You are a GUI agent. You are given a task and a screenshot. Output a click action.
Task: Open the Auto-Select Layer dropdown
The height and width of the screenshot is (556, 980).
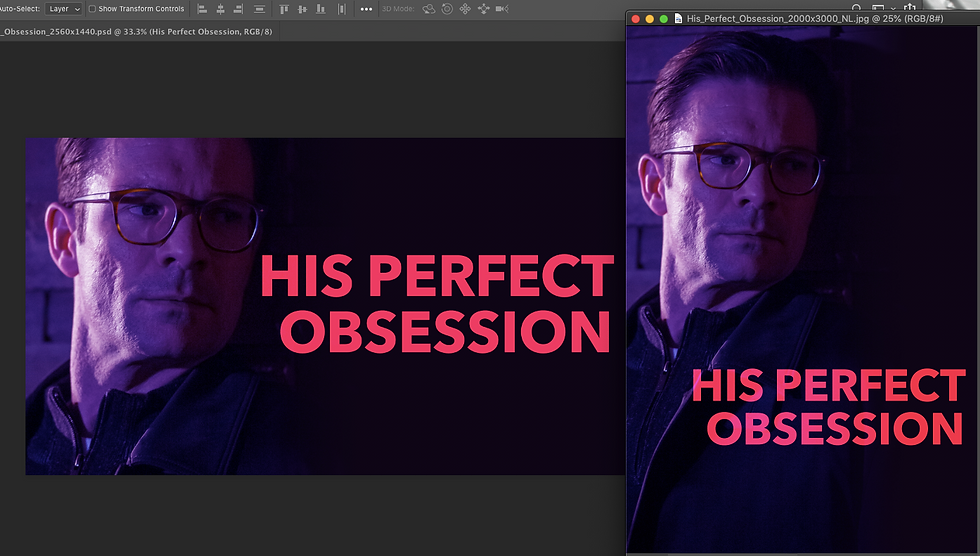[x=63, y=9]
